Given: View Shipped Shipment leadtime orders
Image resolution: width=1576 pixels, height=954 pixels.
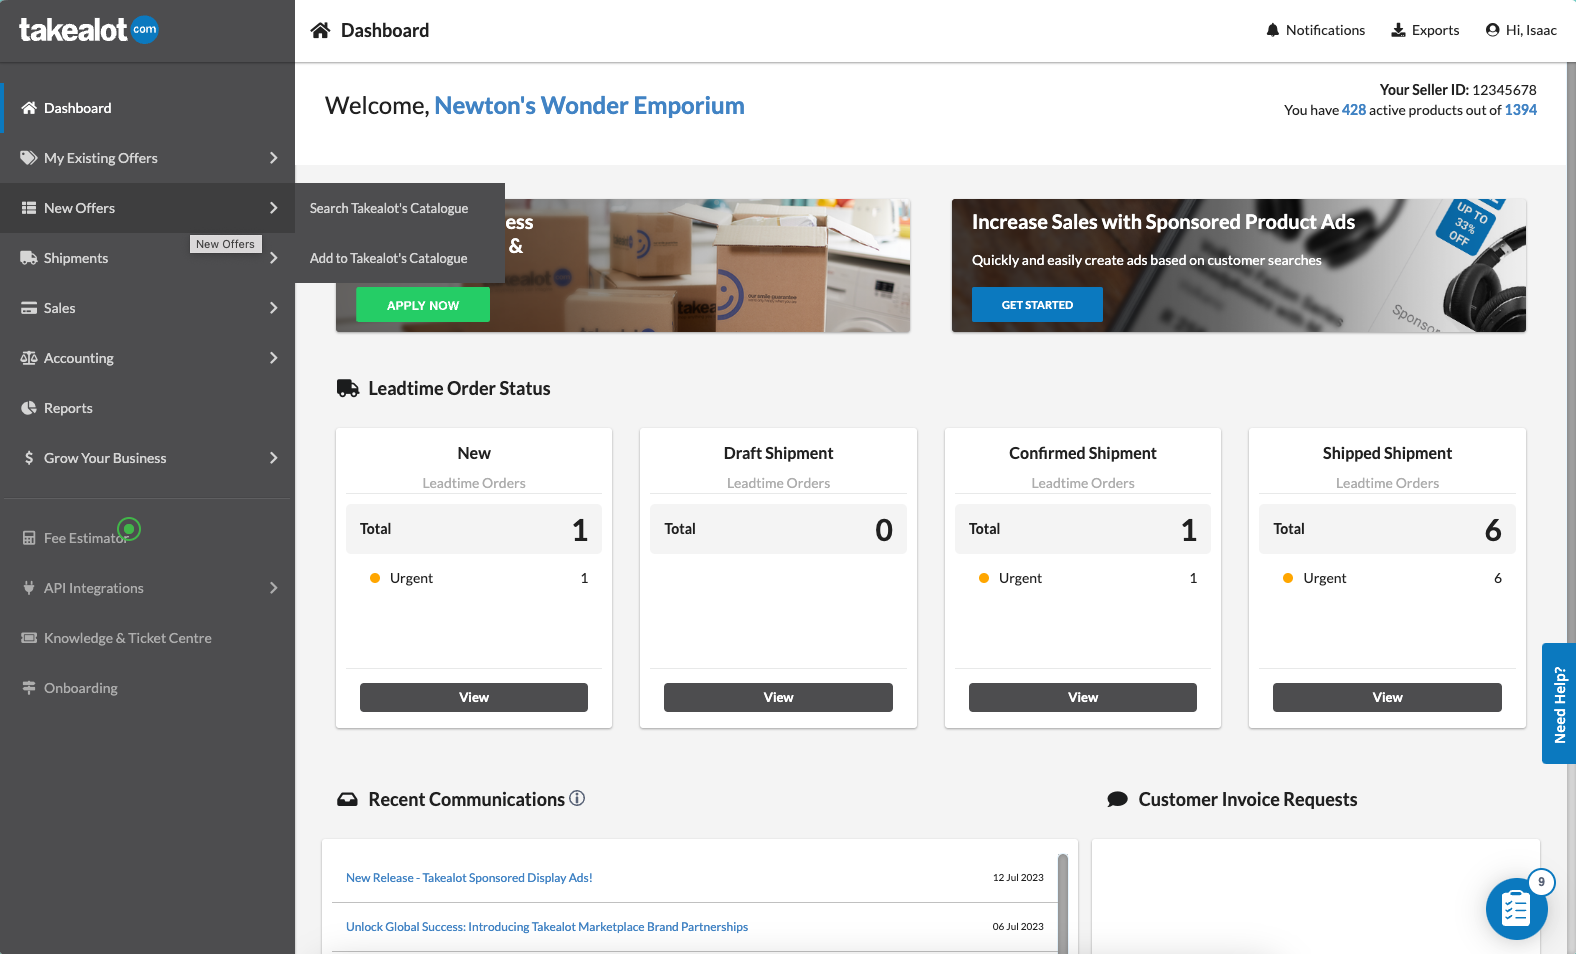Looking at the screenshot, I should tap(1386, 697).
